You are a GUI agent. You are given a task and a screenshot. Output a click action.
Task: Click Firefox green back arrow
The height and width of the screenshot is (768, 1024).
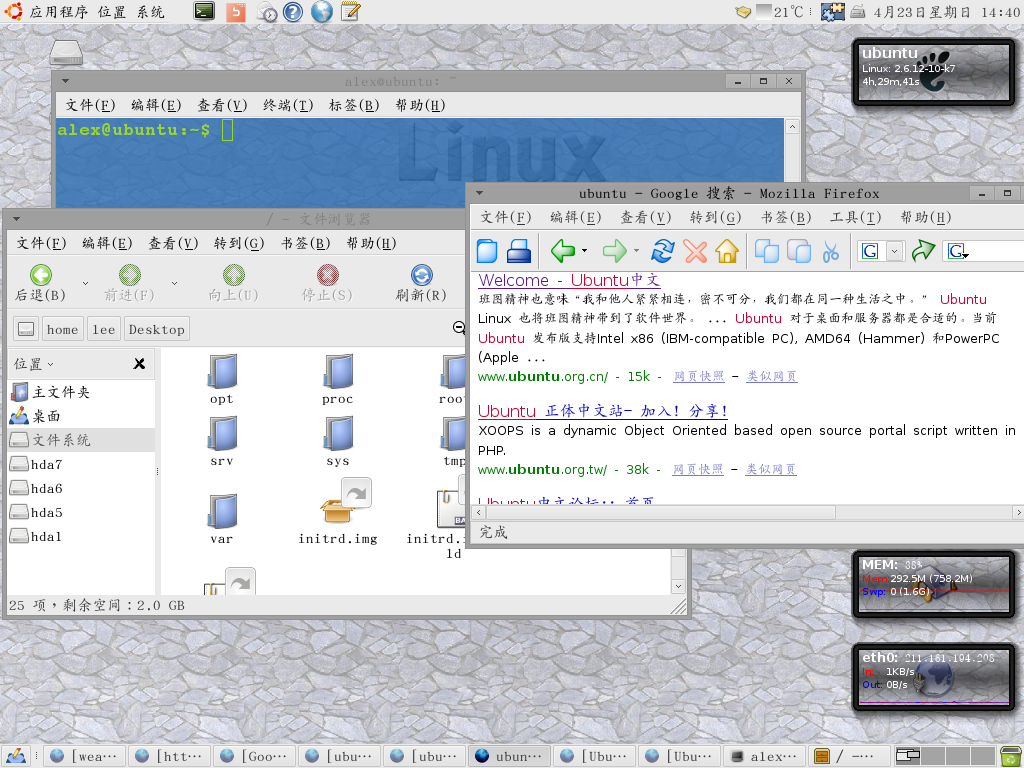(562, 251)
